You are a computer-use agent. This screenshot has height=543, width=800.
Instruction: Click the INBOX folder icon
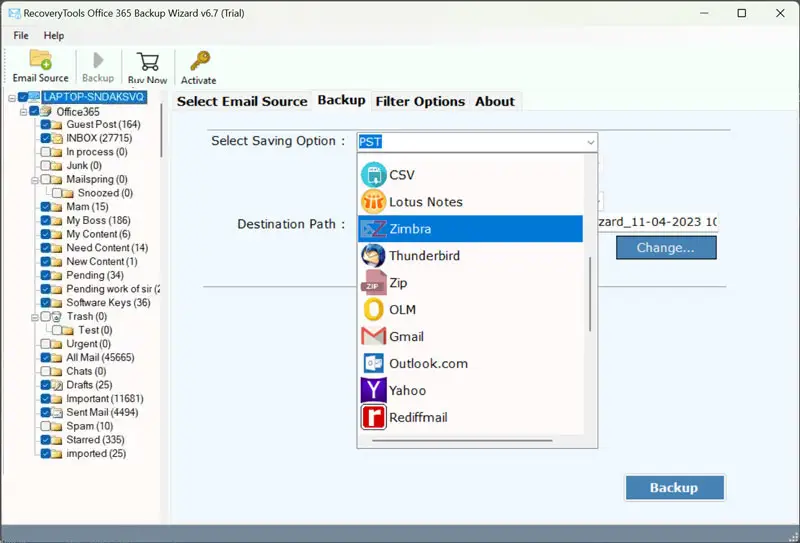[57, 138]
